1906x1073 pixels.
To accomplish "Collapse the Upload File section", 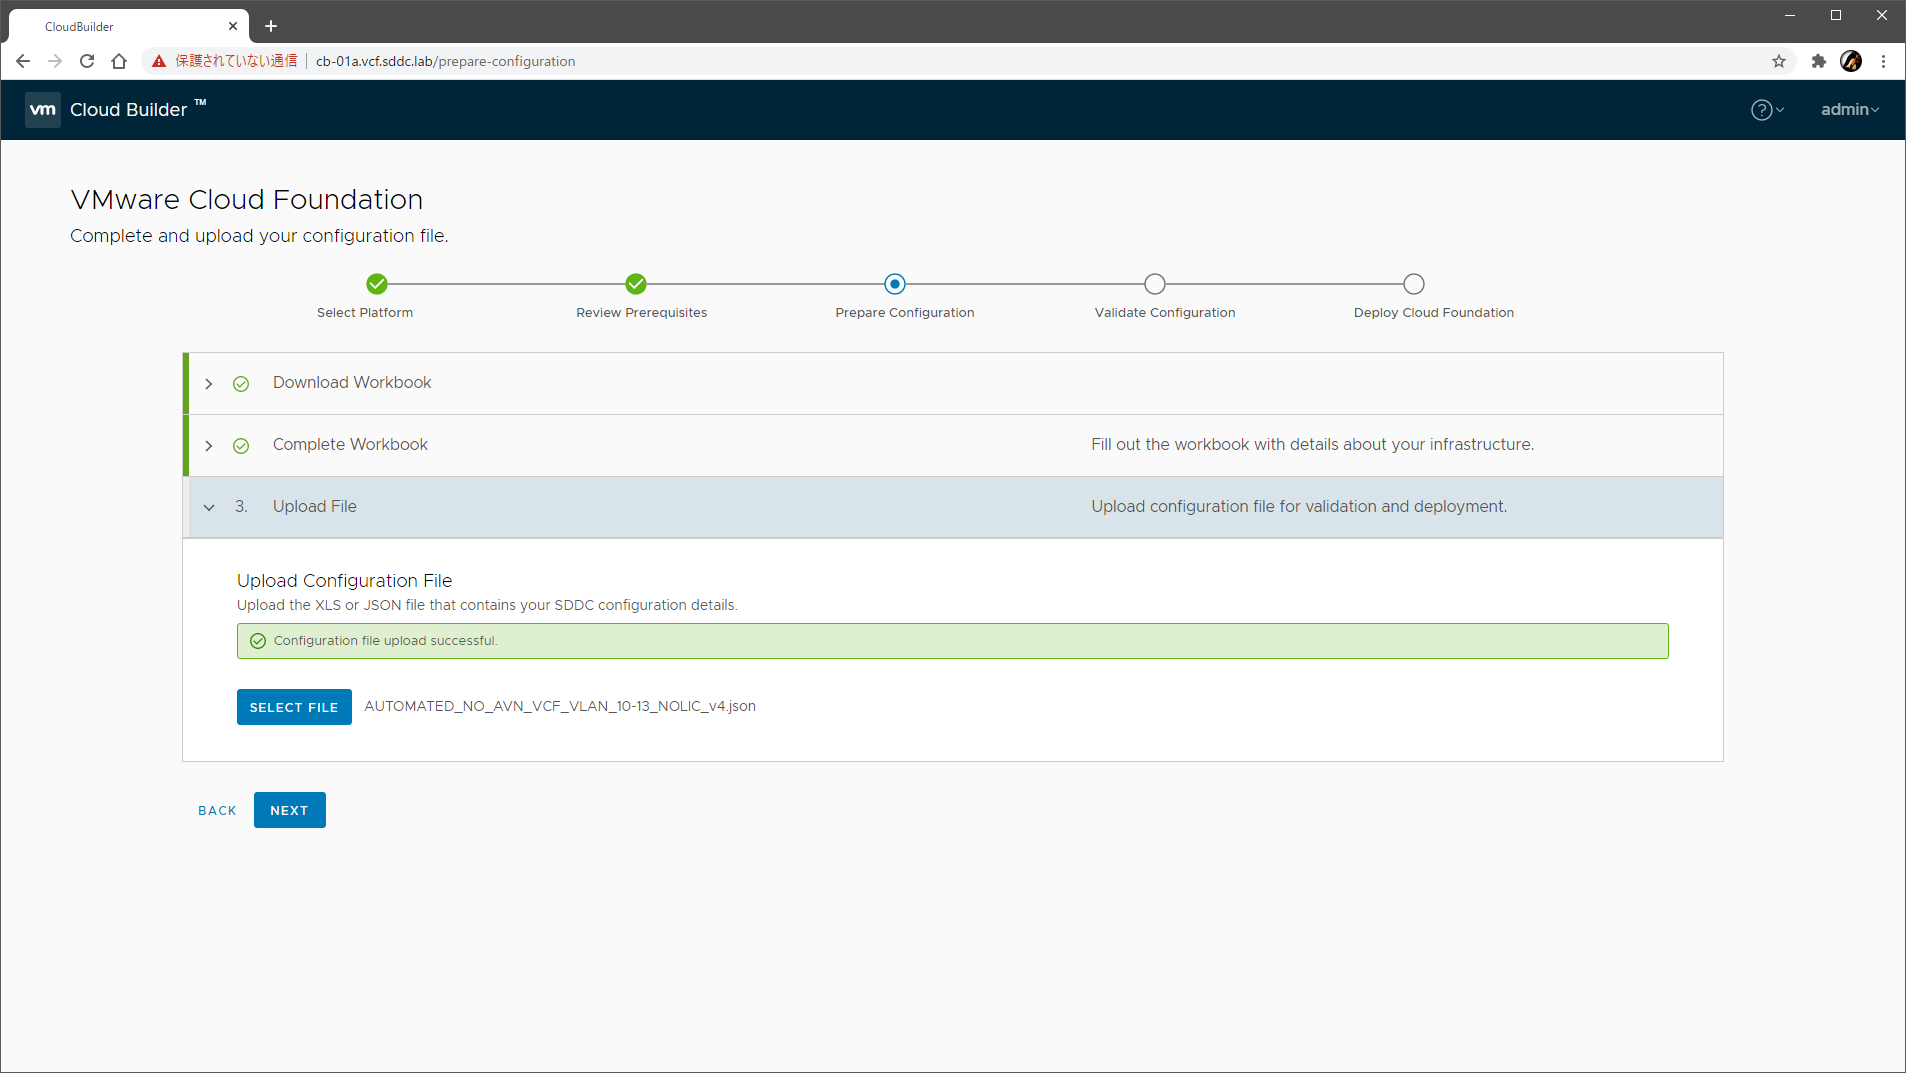I will (x=209, y=508).
